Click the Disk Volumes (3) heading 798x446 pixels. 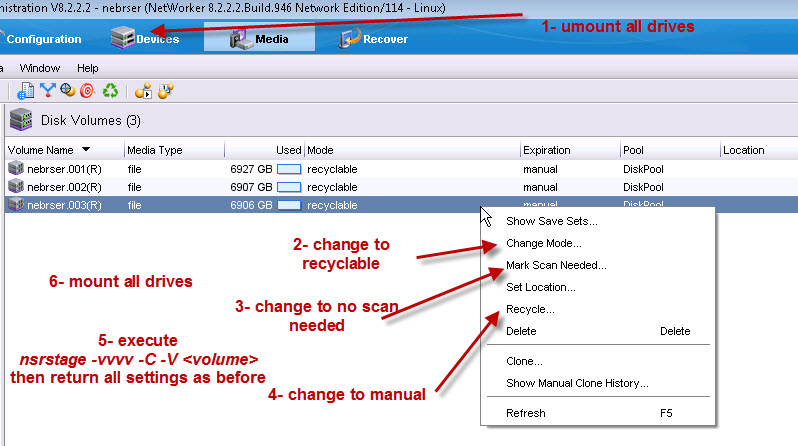click(91, 121)
